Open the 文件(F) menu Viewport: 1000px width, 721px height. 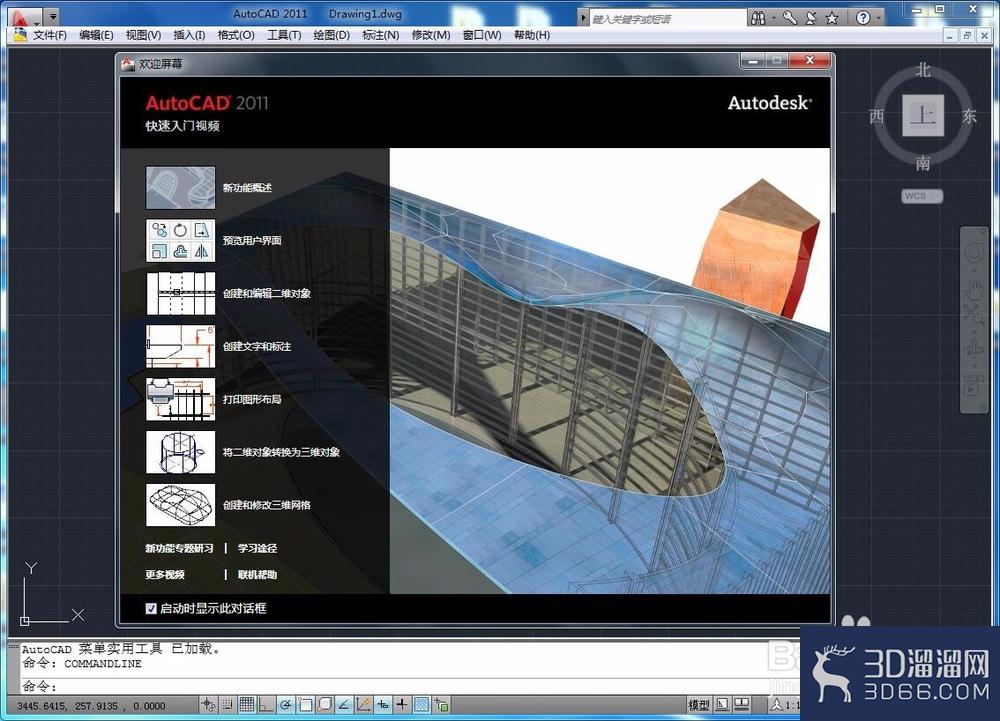[50, 35]
